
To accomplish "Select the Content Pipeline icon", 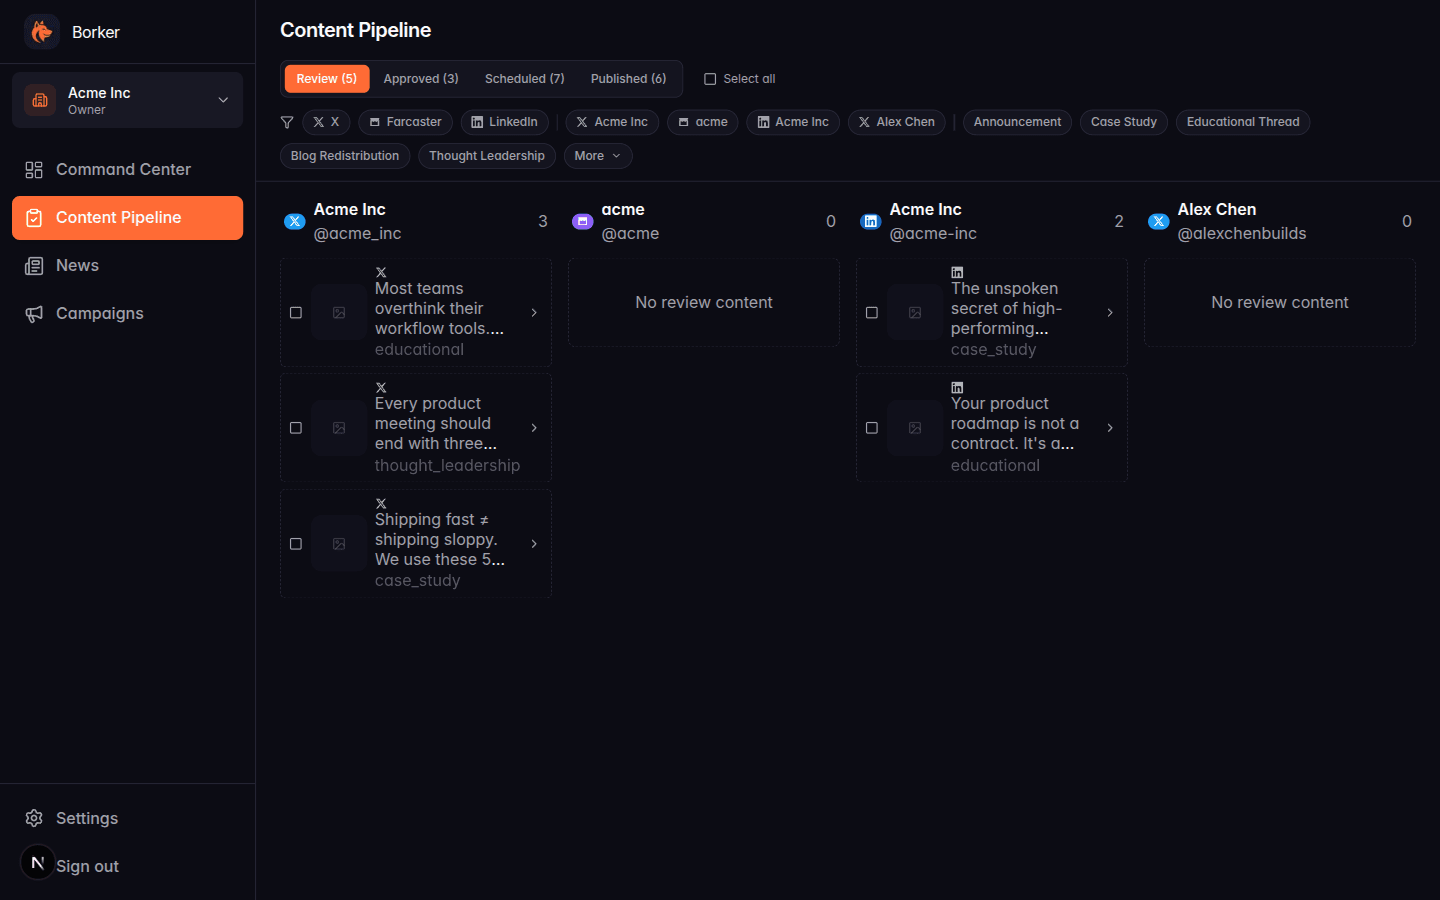I will [35, 217].
